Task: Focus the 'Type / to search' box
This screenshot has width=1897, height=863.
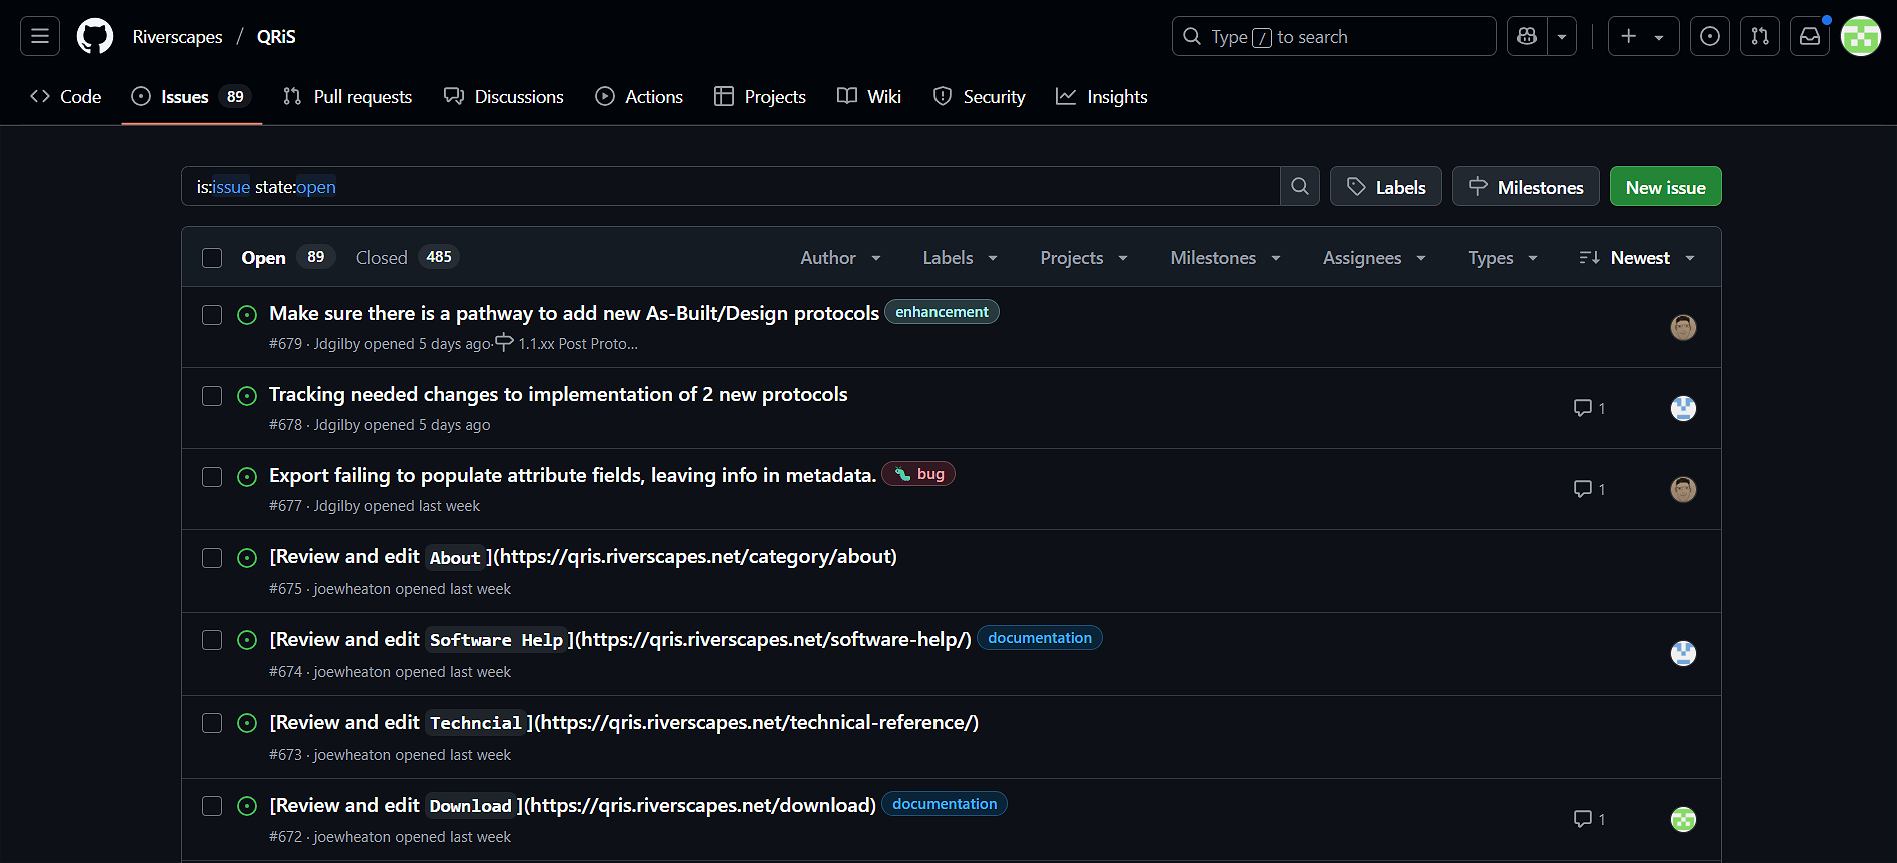Action: [x=1334, y=36]
